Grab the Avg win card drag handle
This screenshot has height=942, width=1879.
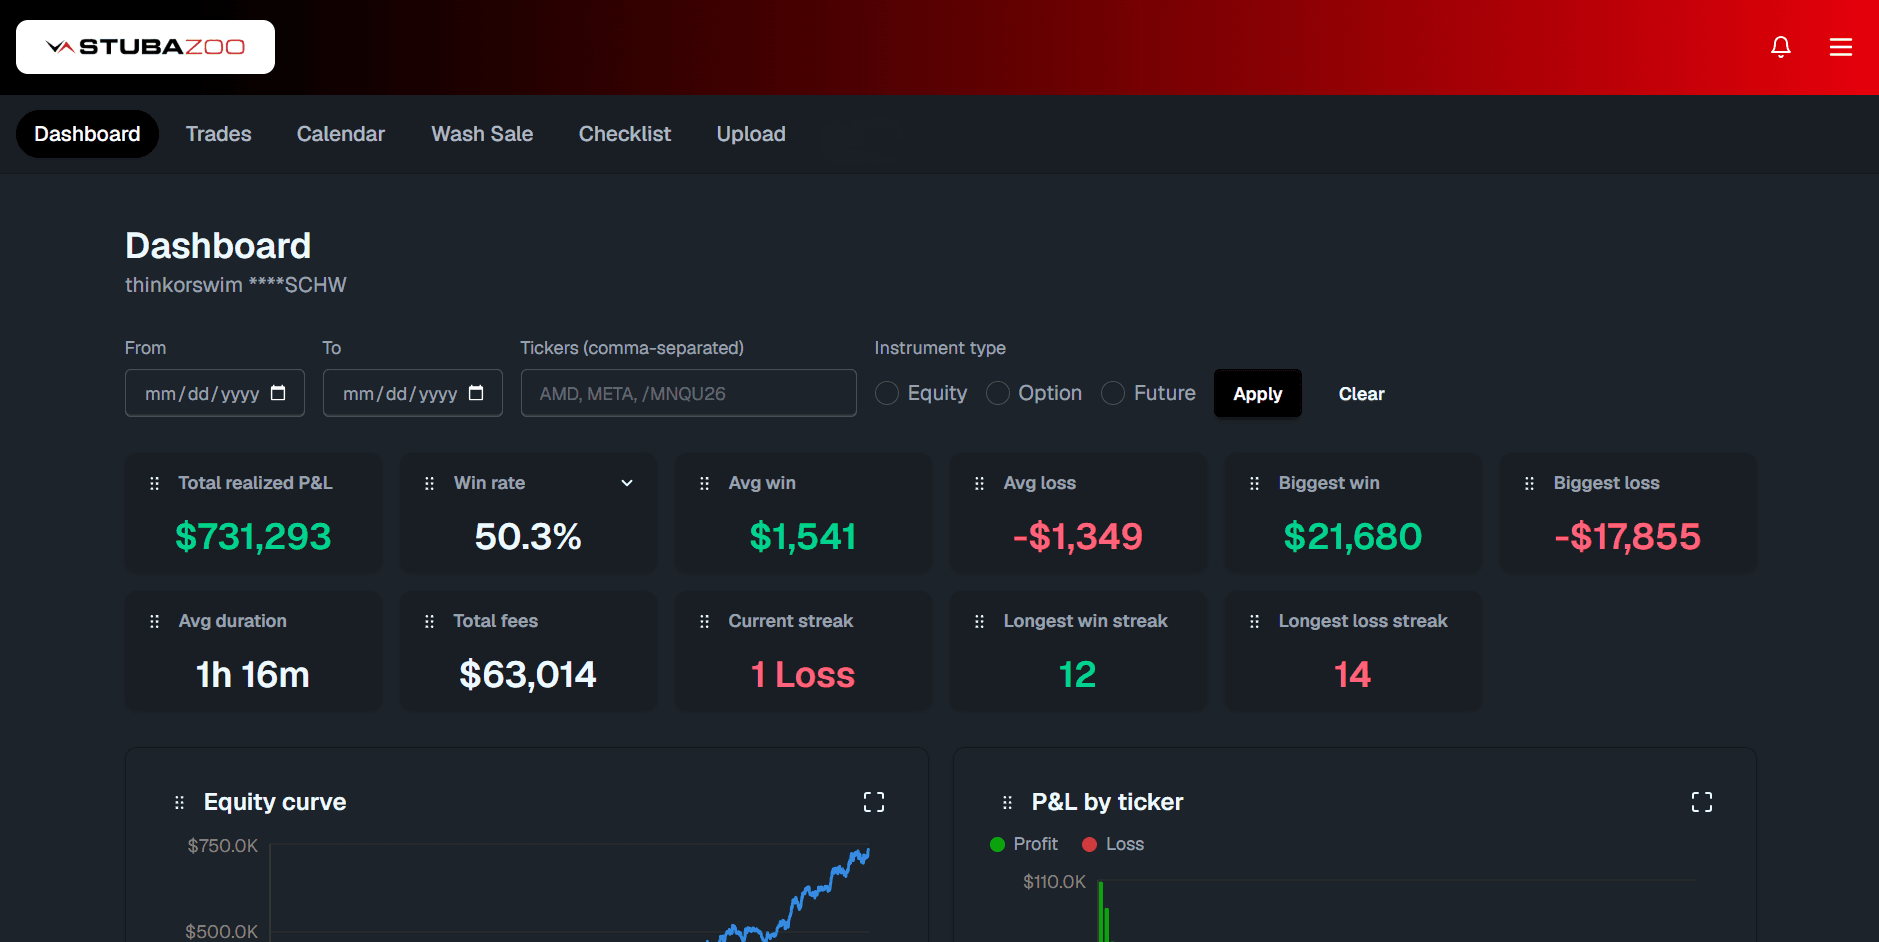(x=704, y=483)
